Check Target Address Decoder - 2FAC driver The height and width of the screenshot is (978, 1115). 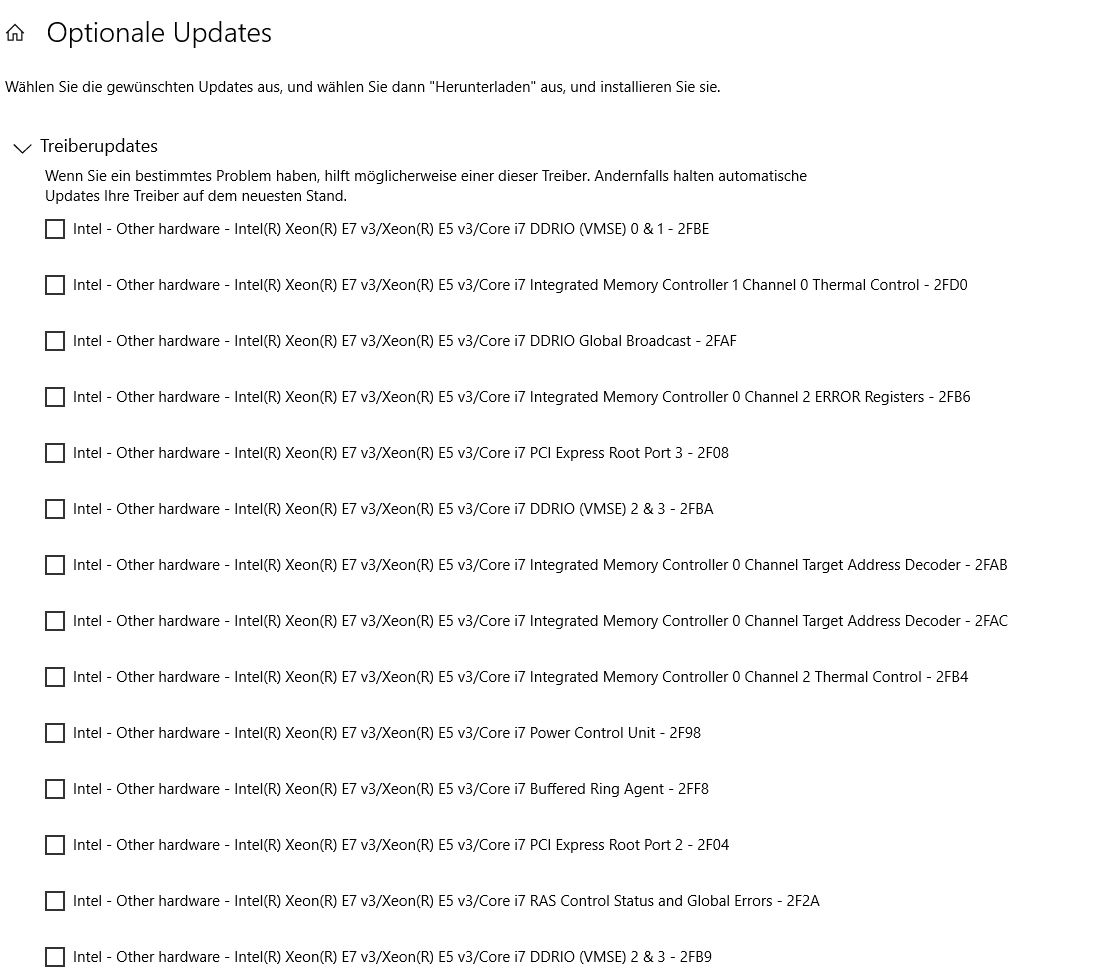(55, 621)
